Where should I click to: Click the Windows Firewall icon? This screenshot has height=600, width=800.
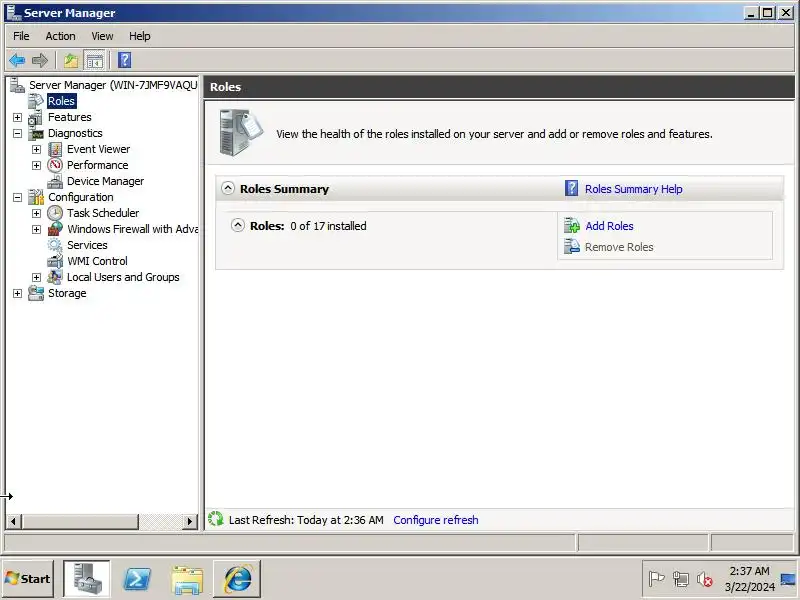[55, 229]
